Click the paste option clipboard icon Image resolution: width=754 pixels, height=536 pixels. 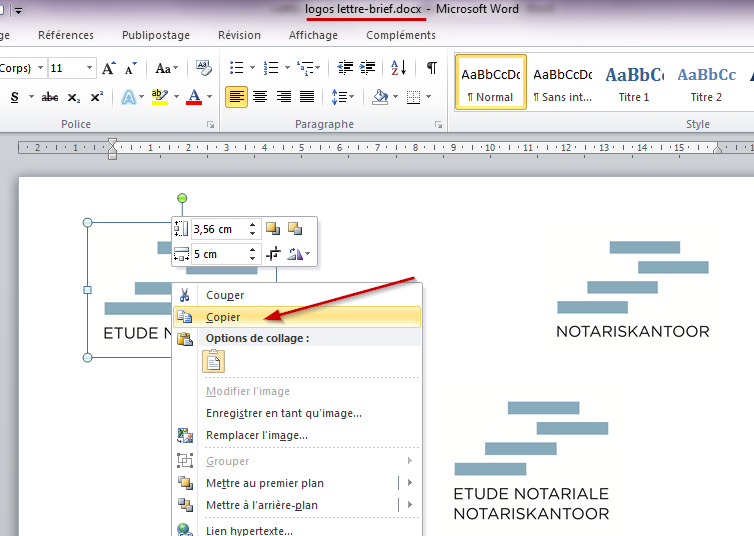[214, 361]
